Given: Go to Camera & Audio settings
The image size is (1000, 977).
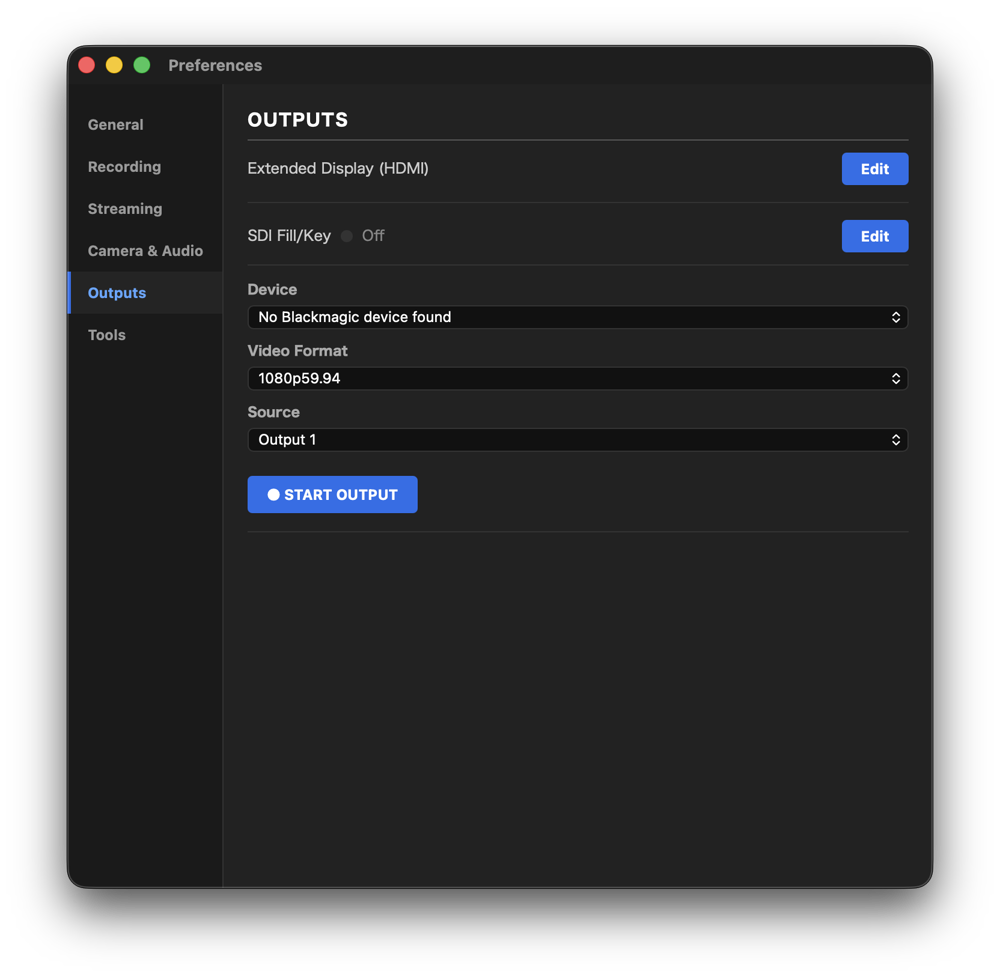Looking at the screenshot, I should [145, 251].
